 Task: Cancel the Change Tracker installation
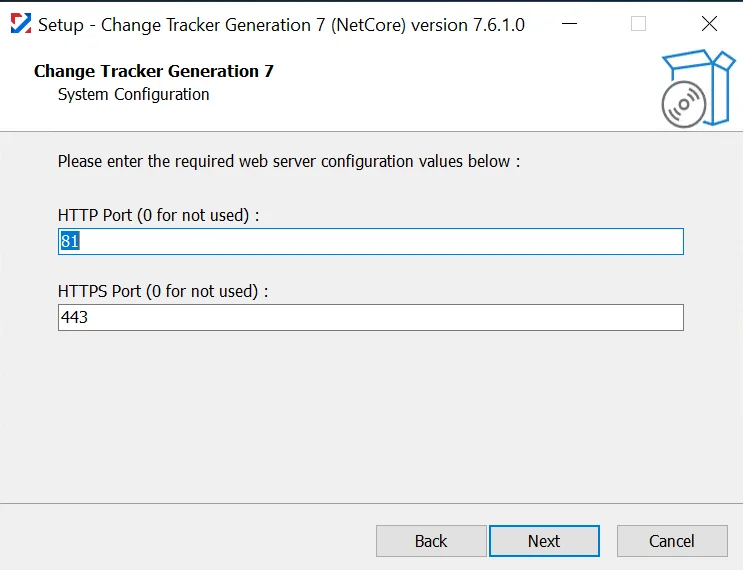coord(672,541)
